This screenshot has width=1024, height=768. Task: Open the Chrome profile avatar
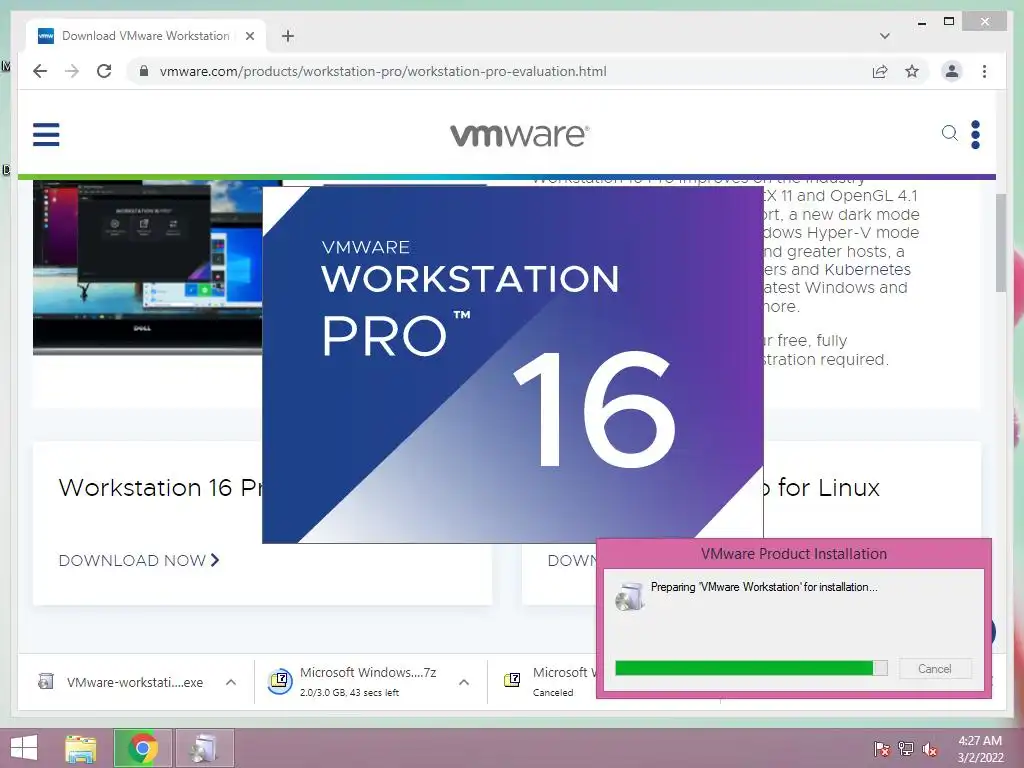(952, 71)
